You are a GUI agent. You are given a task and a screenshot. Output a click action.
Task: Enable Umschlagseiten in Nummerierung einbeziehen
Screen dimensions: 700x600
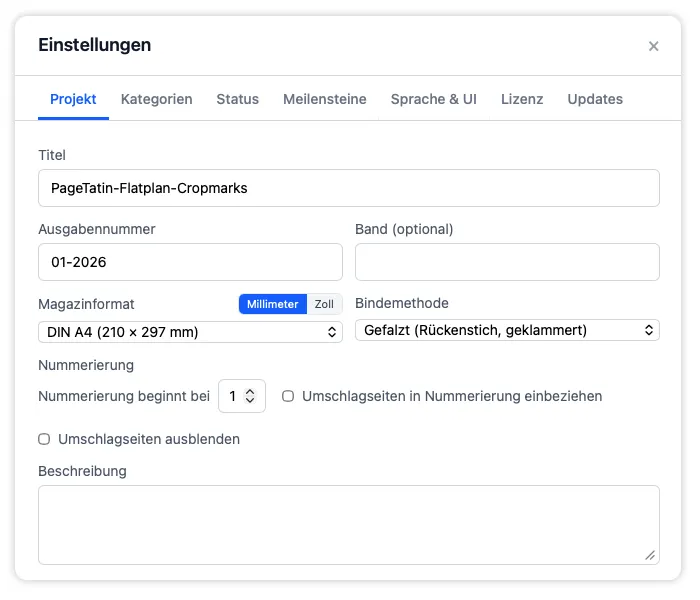288,396
